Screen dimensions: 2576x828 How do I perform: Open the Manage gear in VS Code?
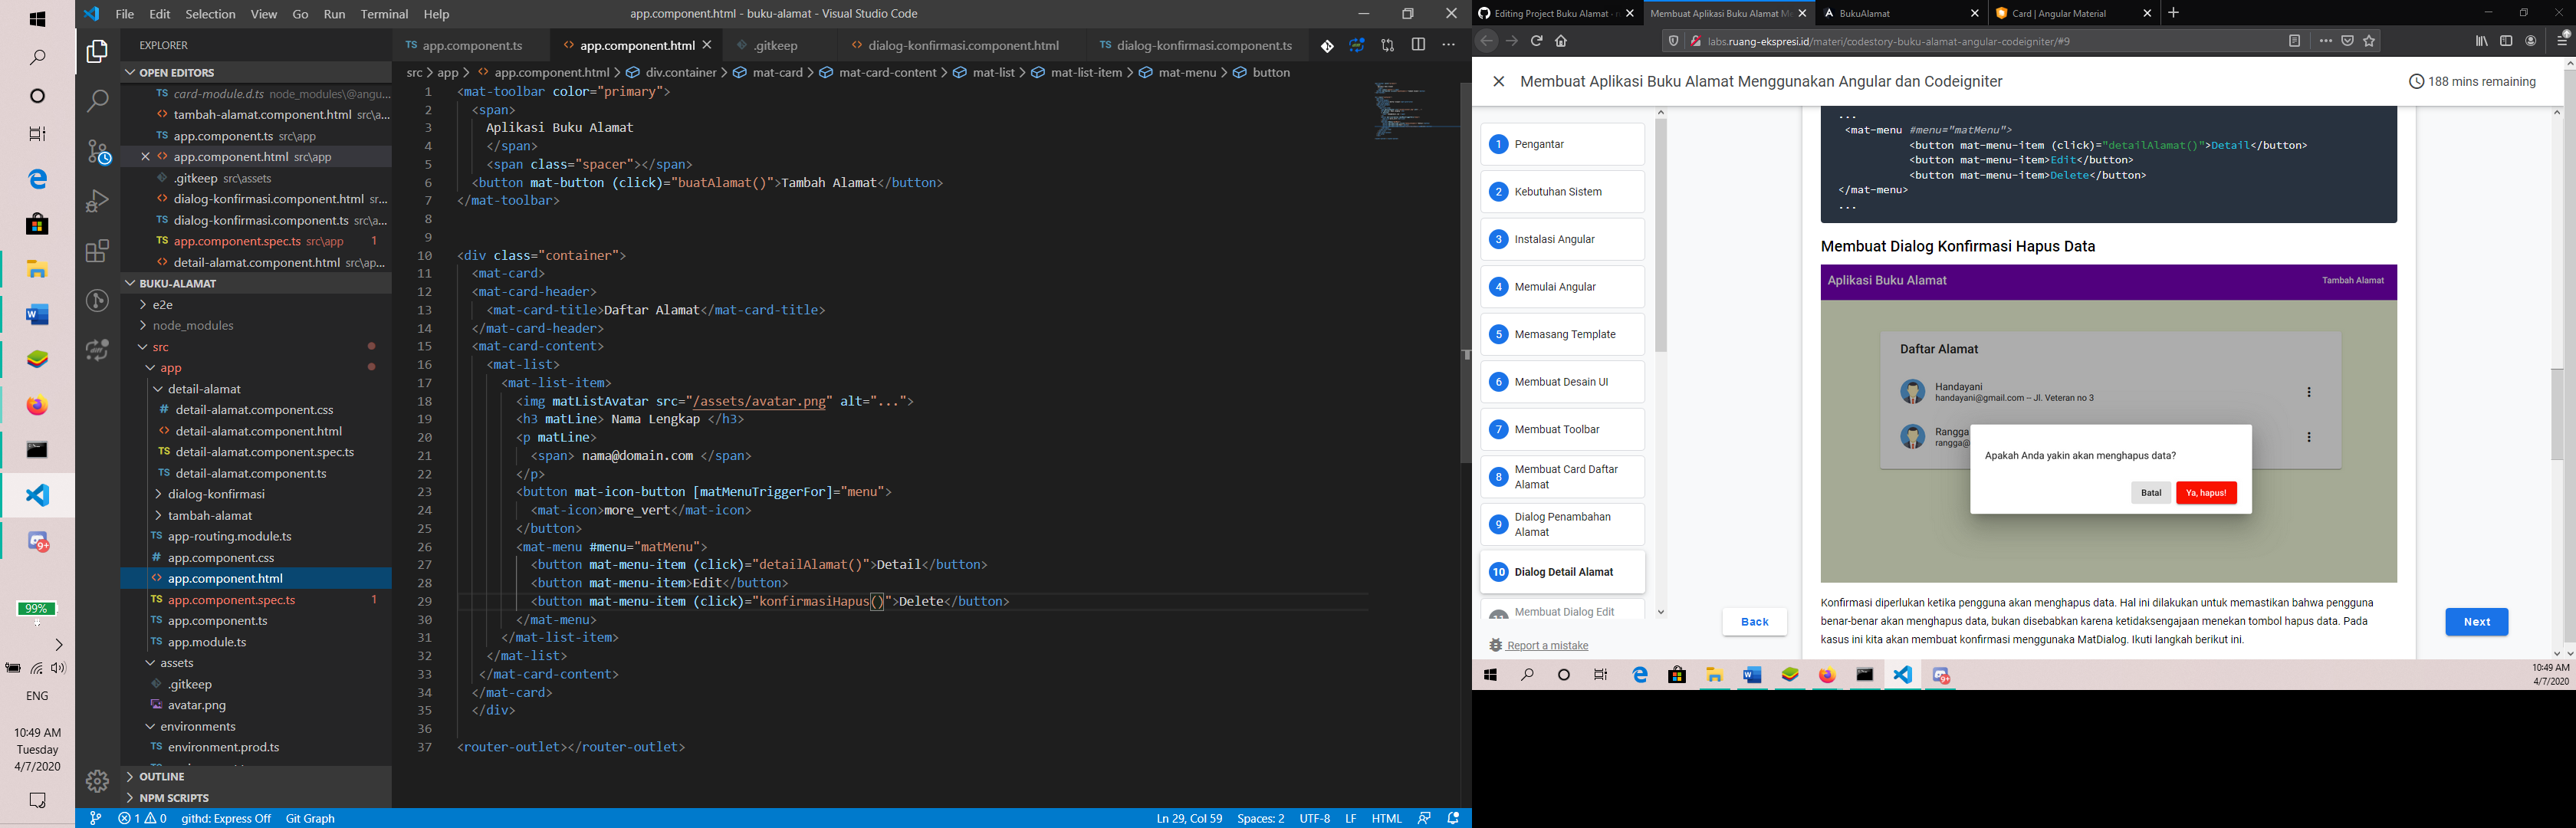click(97, 781)
